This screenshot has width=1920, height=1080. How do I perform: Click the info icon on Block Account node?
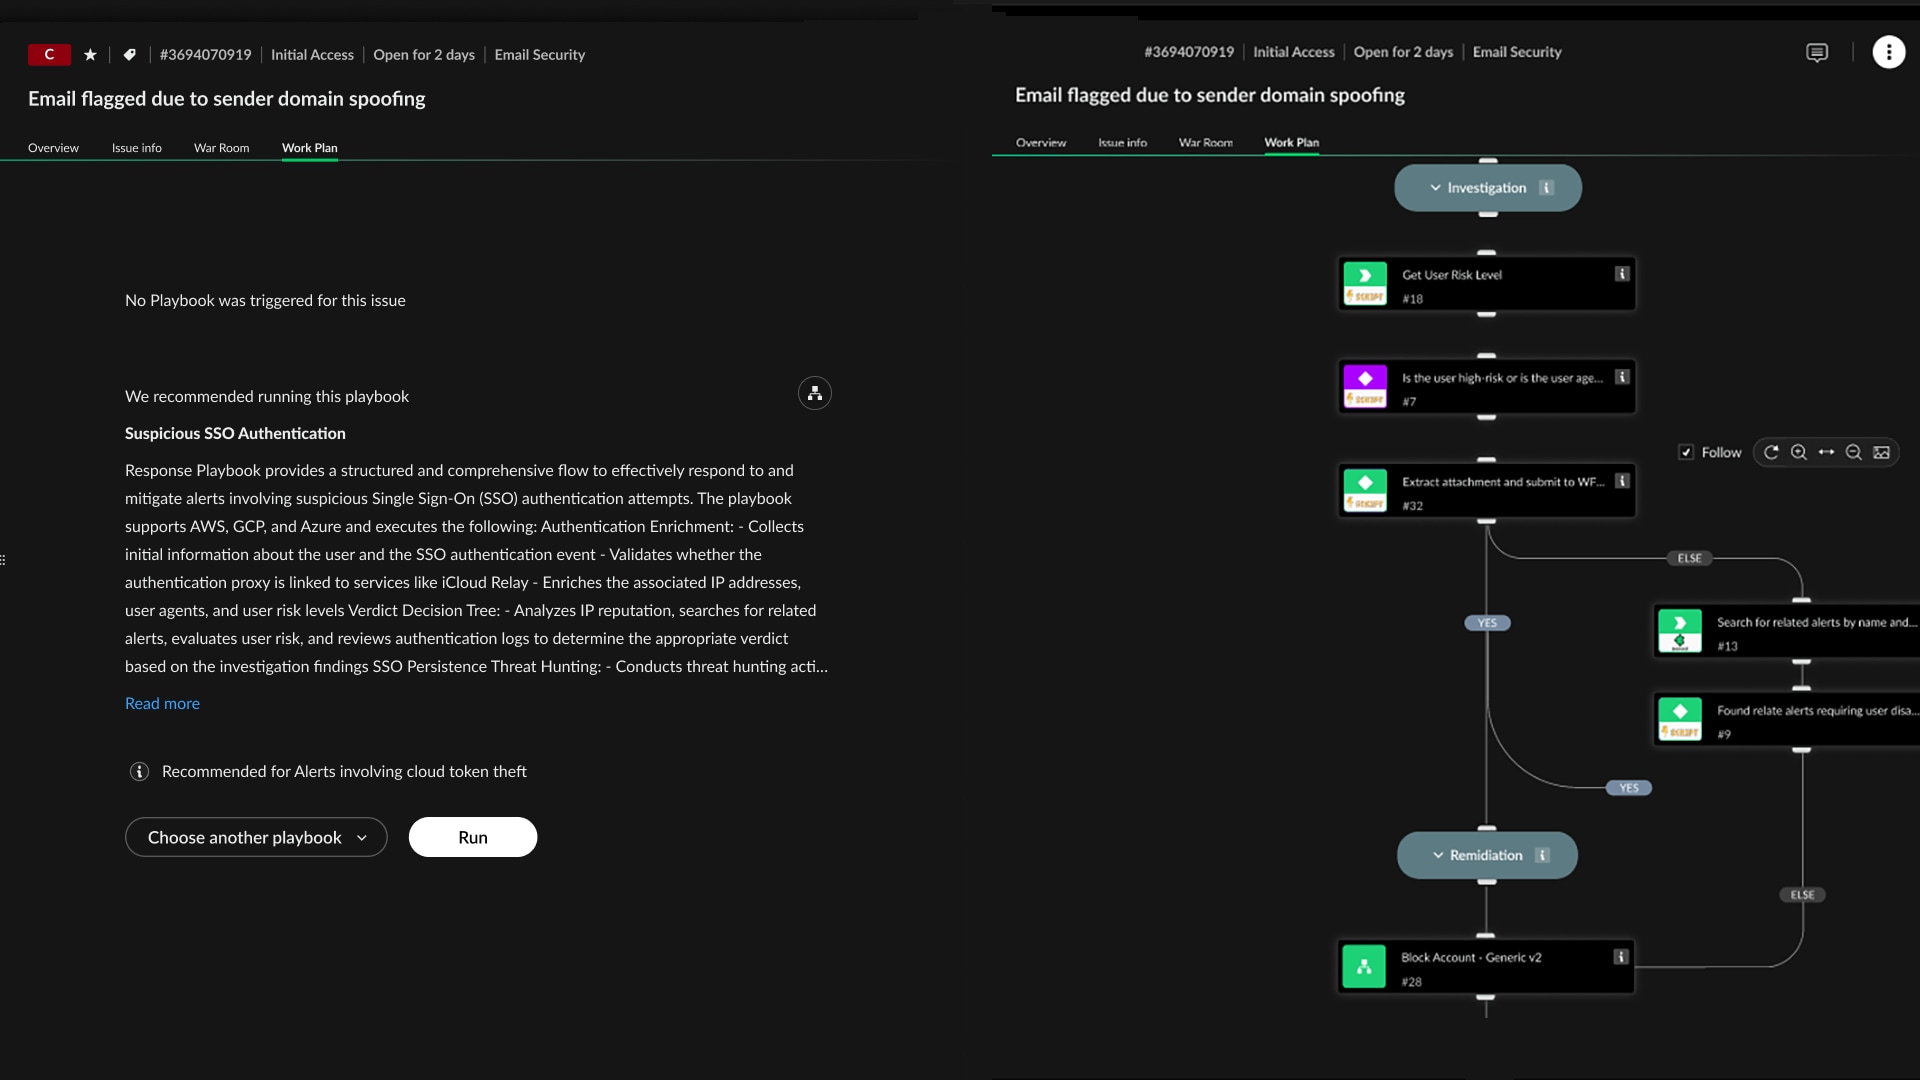(x=1620, y=957)
